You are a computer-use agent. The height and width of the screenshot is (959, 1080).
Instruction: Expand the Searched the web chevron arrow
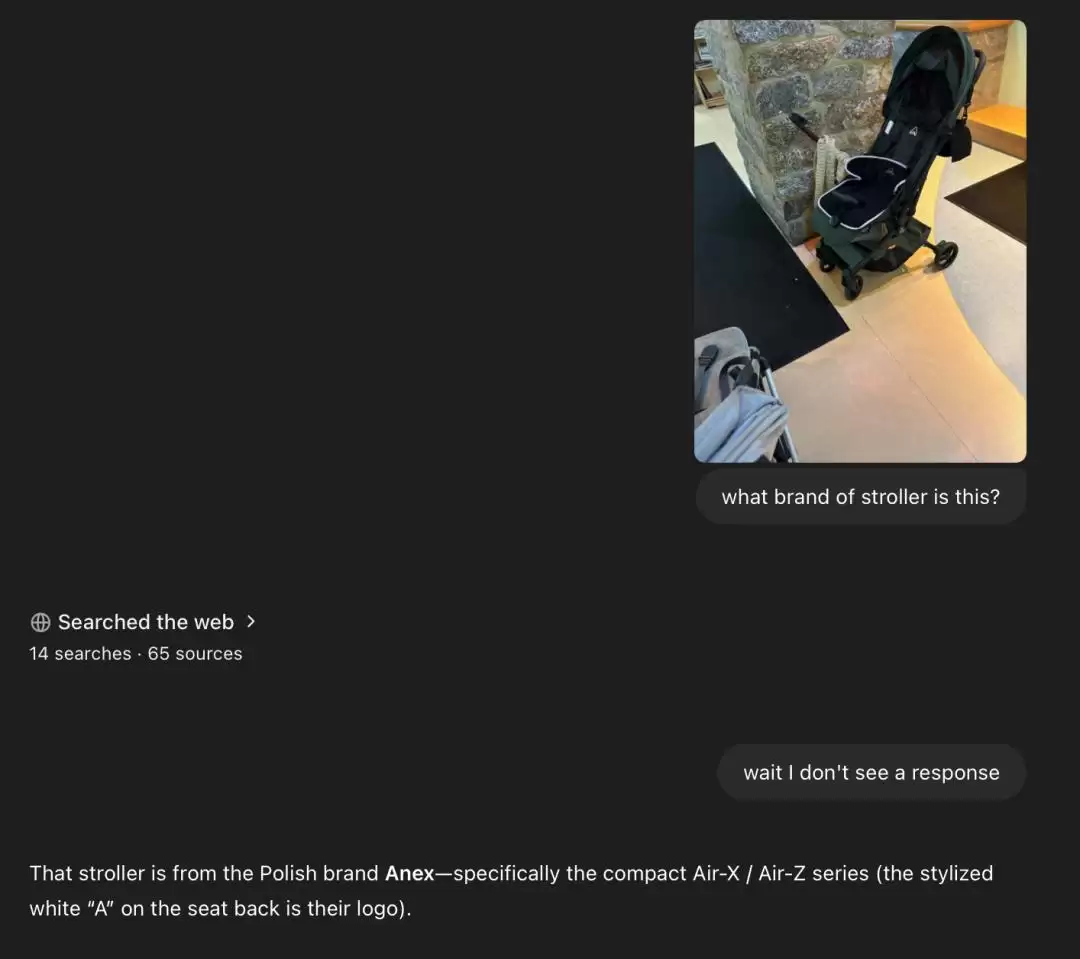pyautogui.click(x=251, y=621)
